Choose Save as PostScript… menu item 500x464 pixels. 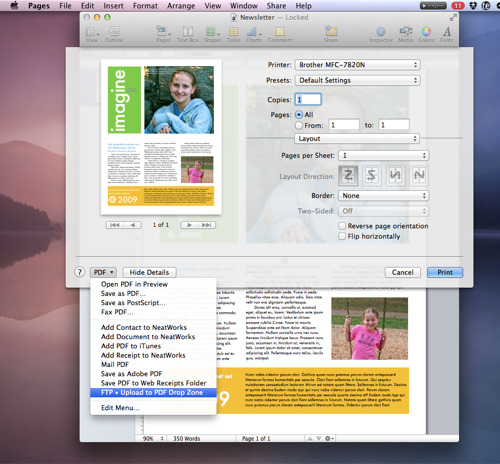click(x=154, y=303)
